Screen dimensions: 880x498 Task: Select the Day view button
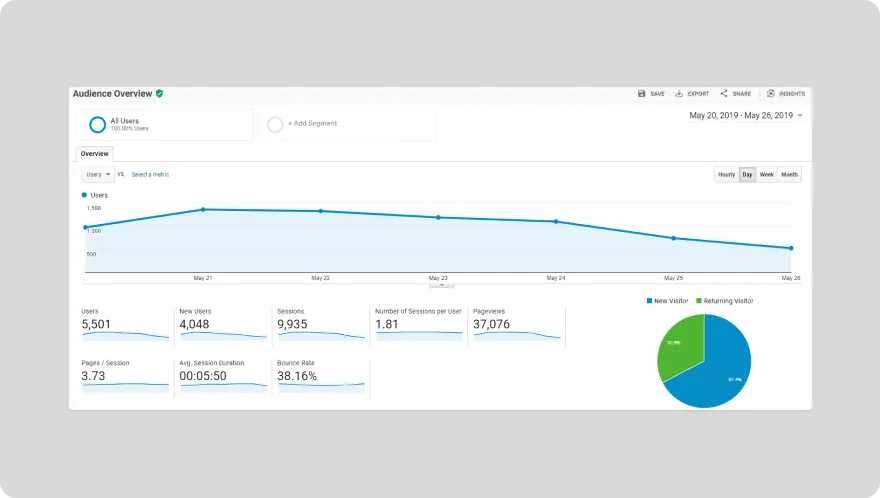coord(747,175)
